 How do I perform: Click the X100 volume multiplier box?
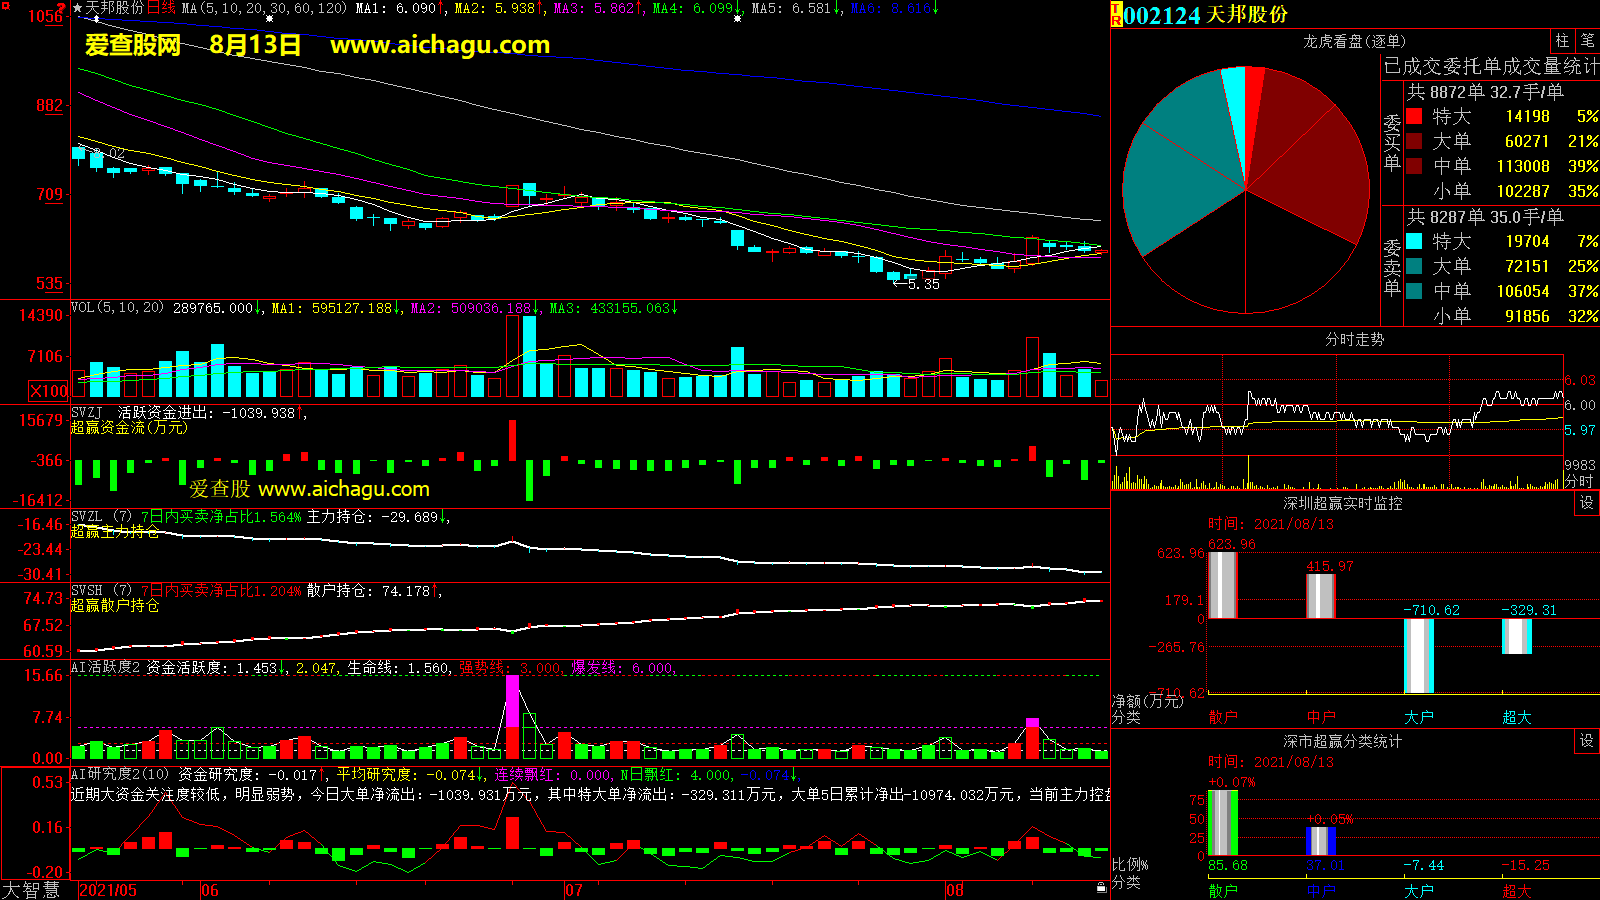click(x=48, y=391)
